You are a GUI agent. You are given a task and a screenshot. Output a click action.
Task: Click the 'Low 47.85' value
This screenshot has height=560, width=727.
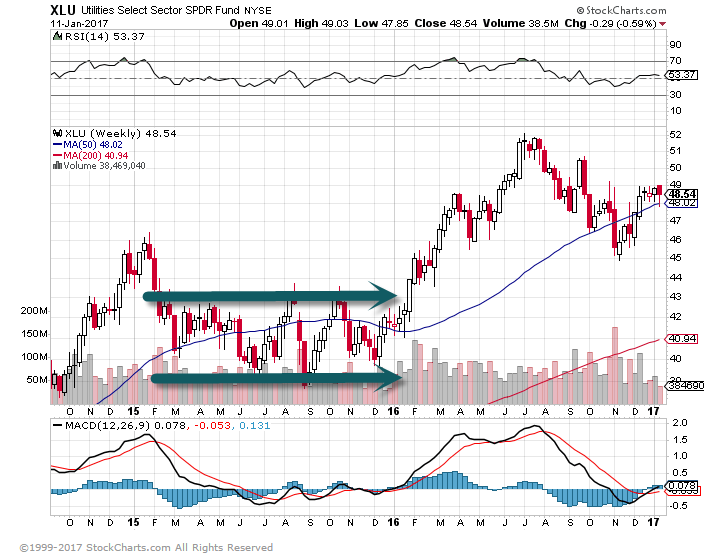381,23
